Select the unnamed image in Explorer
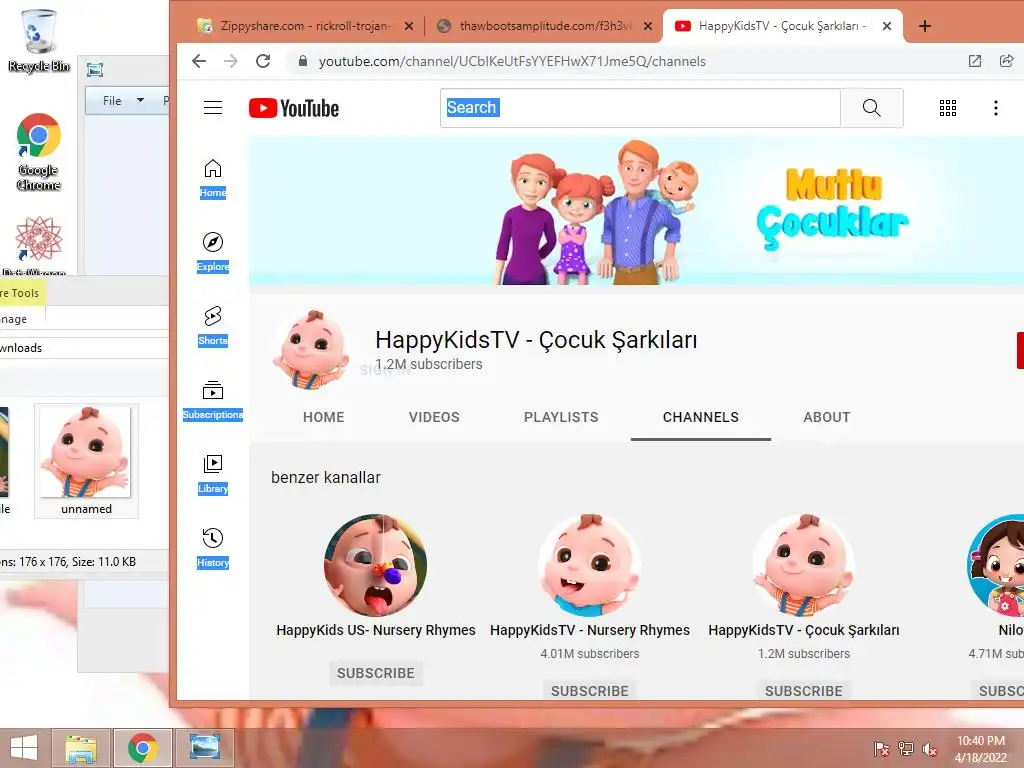Screen dimensions: 1024x768 (86, 460)
